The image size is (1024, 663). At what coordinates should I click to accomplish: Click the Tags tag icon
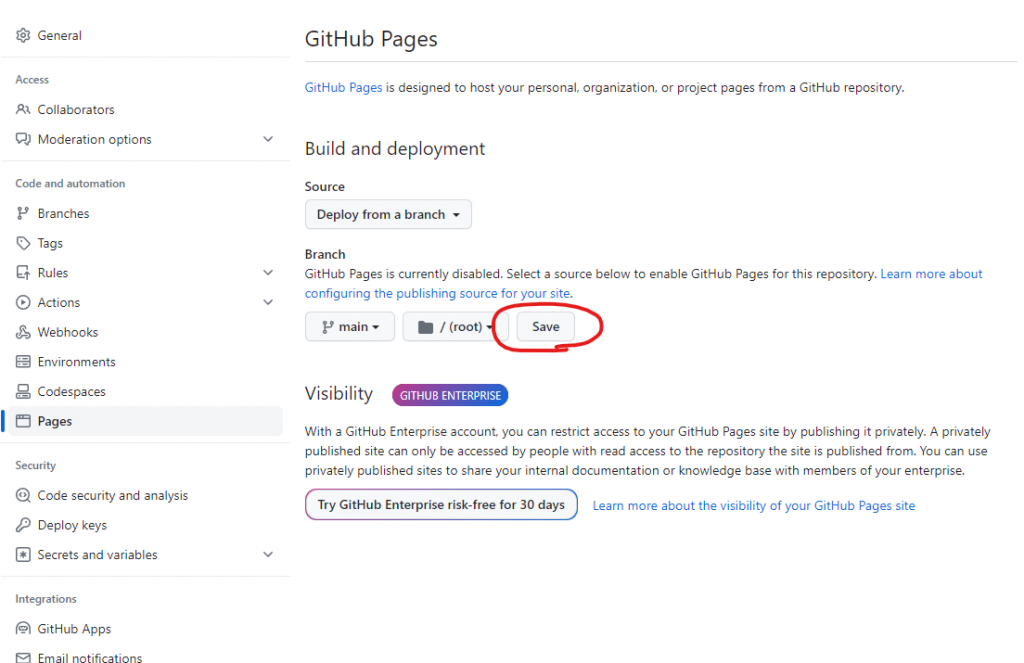click(23, 243)
